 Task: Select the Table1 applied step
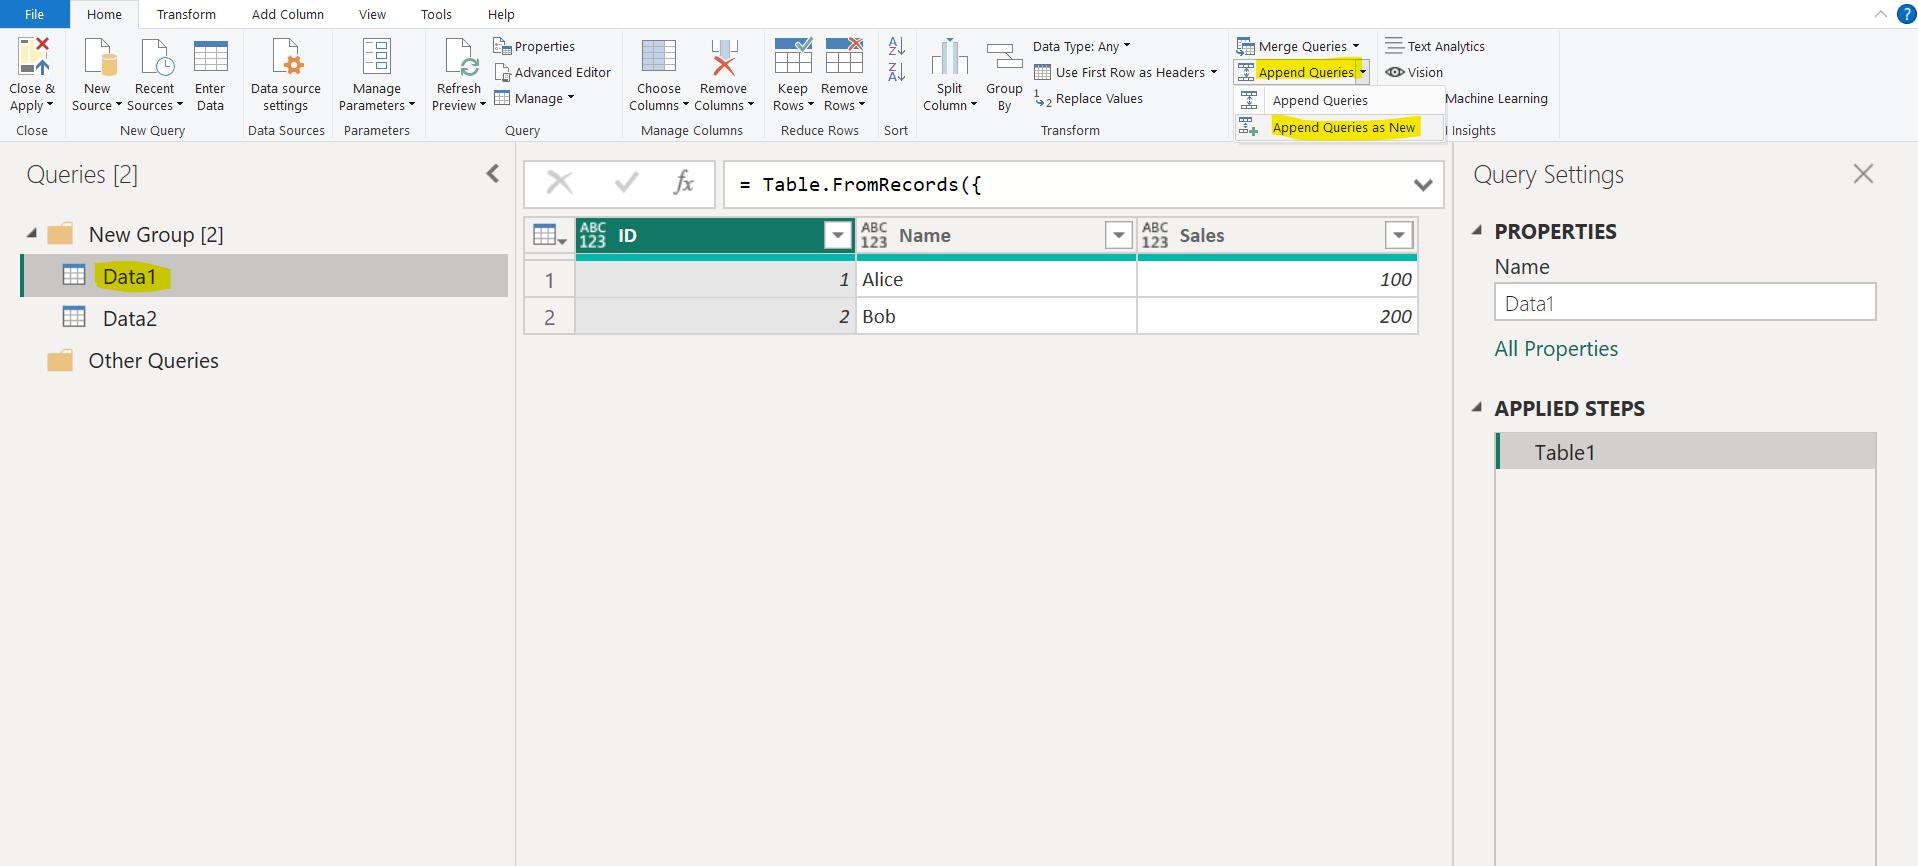click(1564, 453)
